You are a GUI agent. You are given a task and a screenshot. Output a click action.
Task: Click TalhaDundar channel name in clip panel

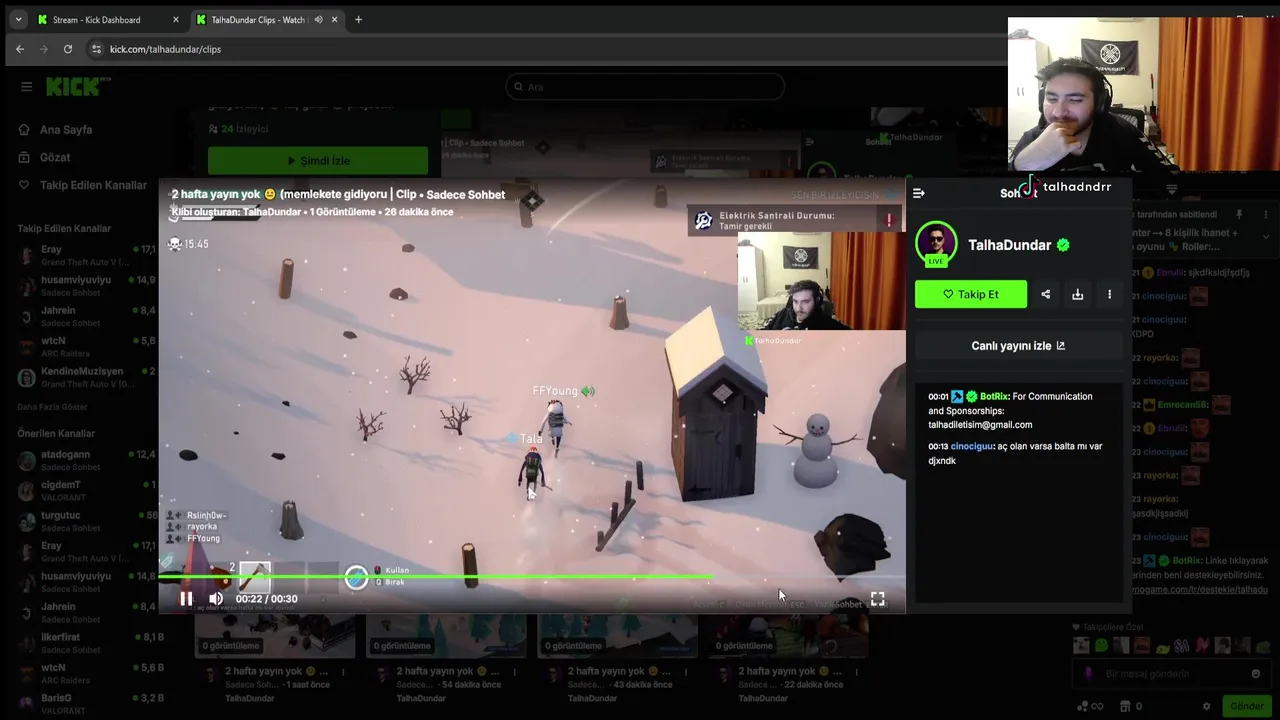click(x=1009, y=245)
